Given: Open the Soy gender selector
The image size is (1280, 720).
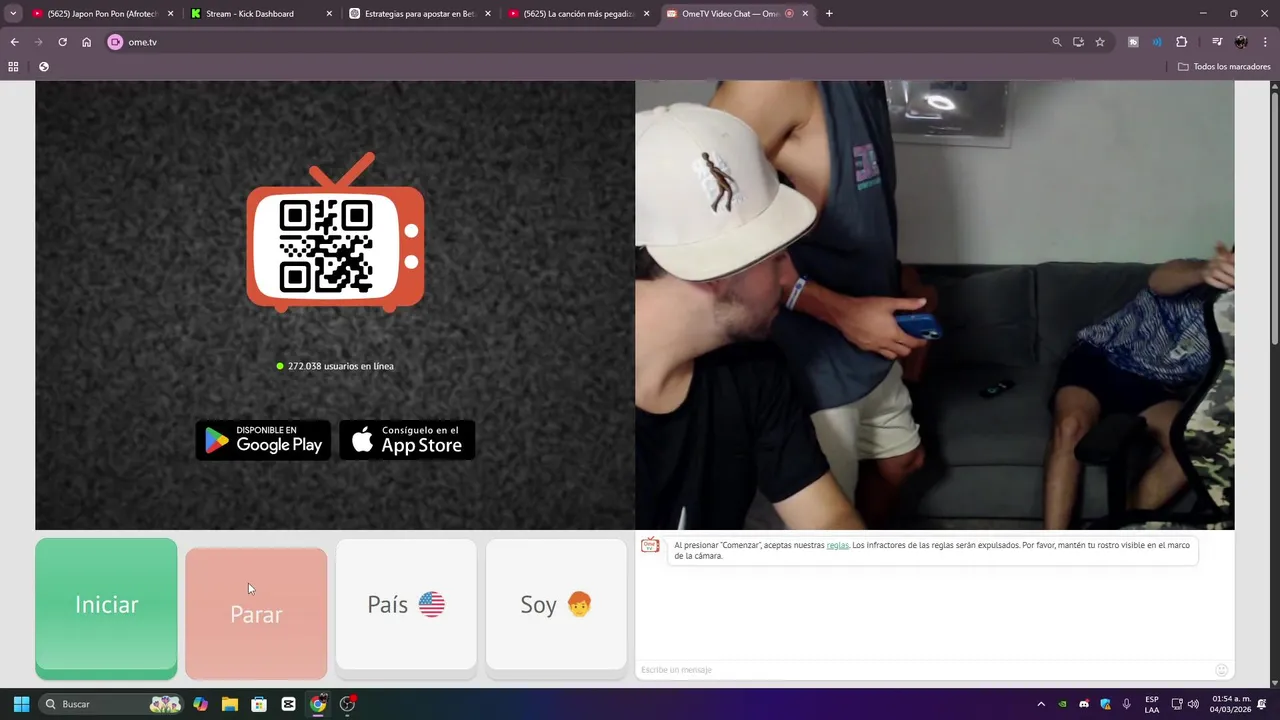Looking at the screenshot, I should coord(556,604).
